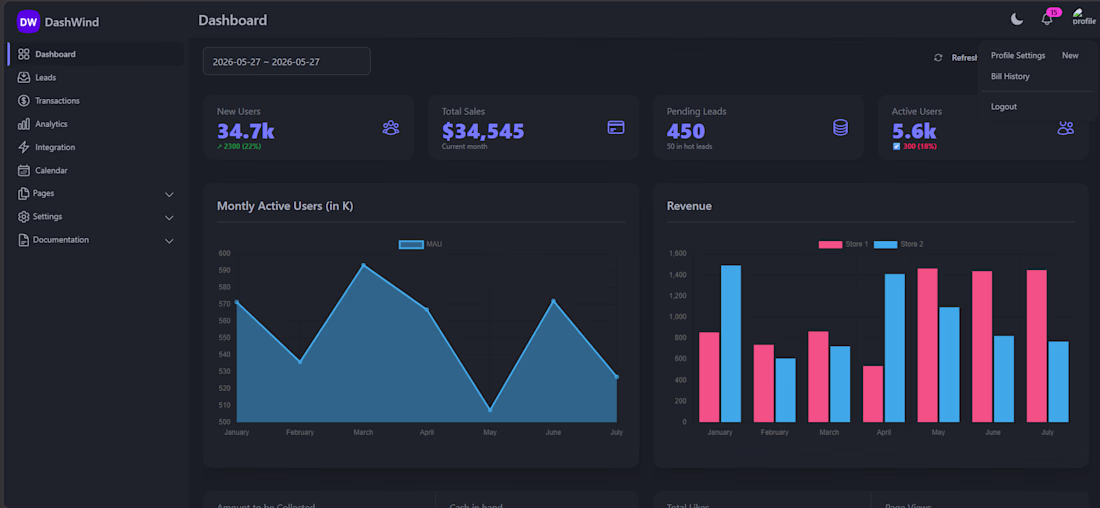Click the 34.7k New Users value

point(246,131)
